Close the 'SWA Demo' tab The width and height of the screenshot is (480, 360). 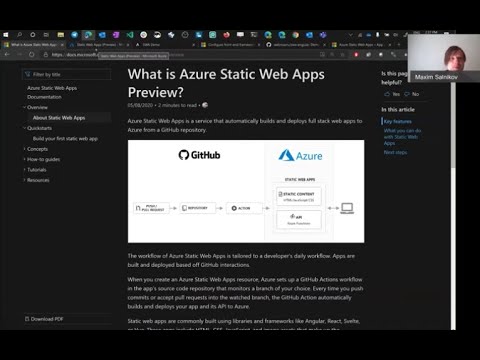(x=194, y=44)
